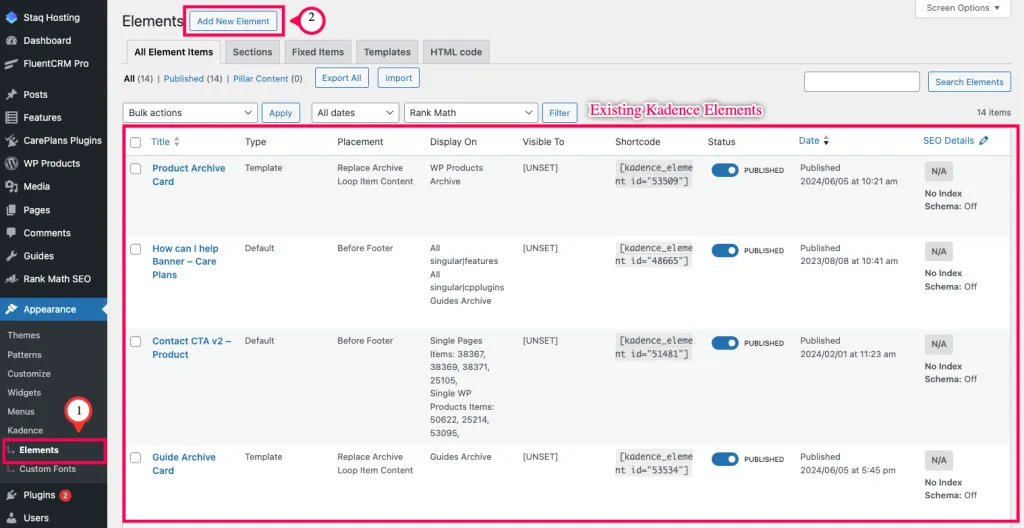Open the Elements submenu item
1024x528 pixels.
[39, 450]
